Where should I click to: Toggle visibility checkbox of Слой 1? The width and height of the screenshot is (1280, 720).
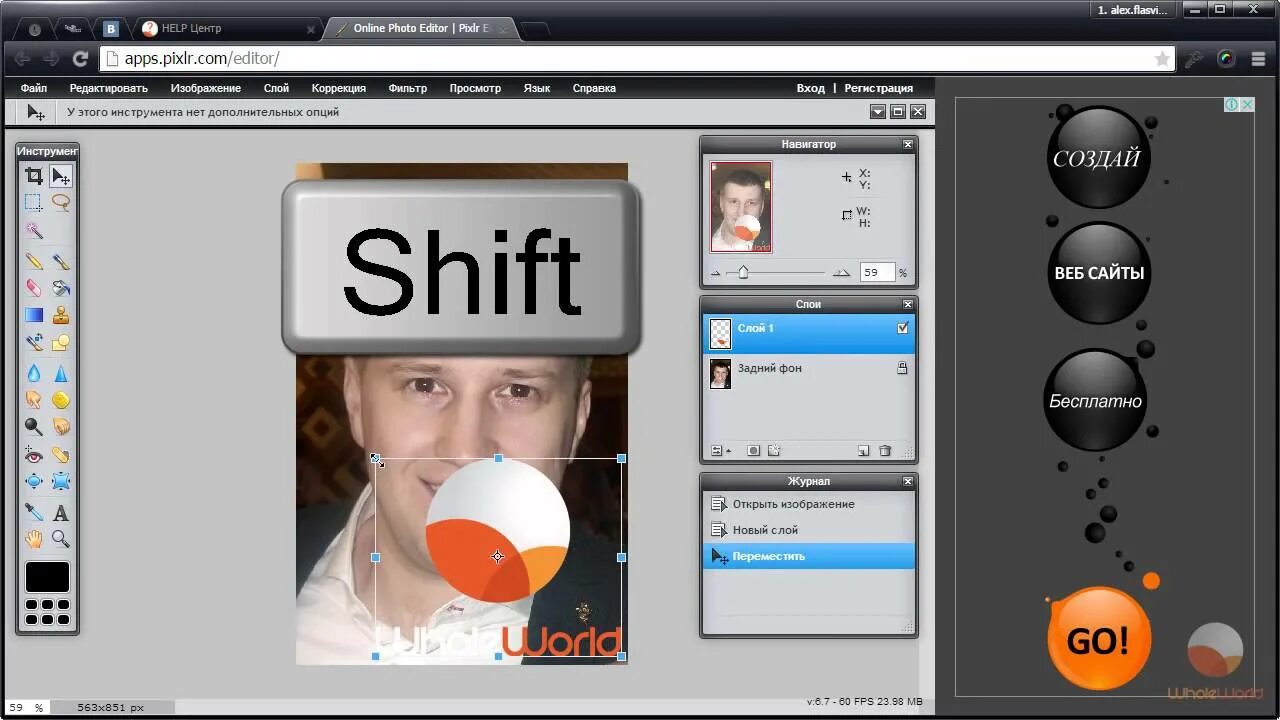click(903, 328)
